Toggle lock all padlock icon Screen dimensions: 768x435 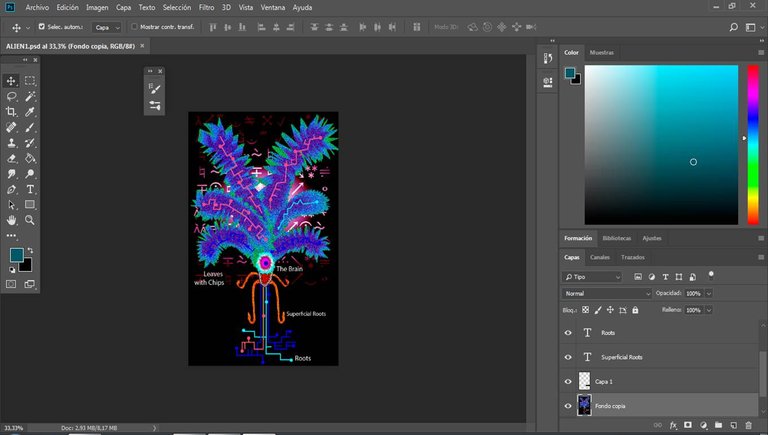[x=635, y=310]
